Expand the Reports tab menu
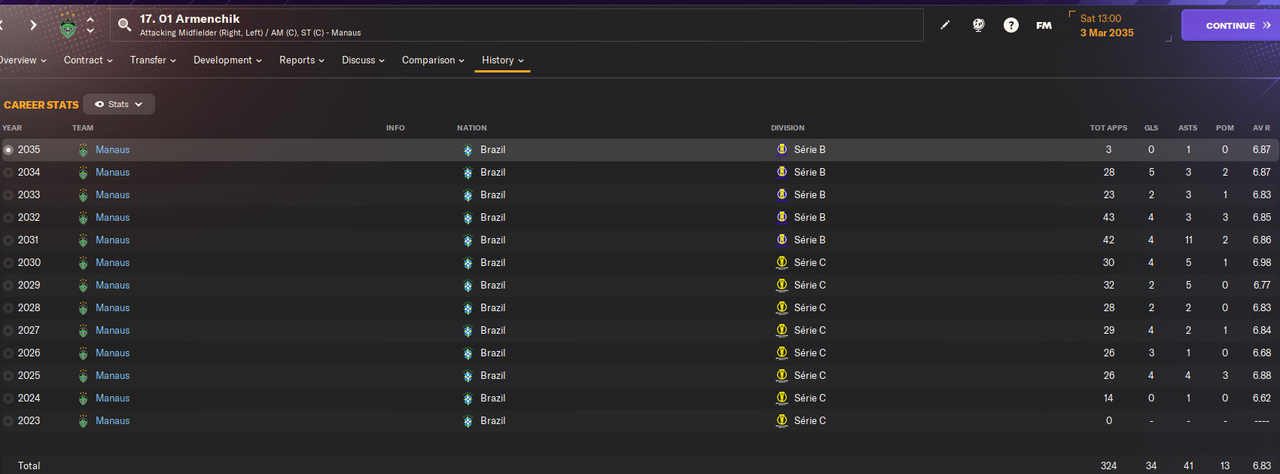The height and width of the screenshot is (474, 1280). 303,60
